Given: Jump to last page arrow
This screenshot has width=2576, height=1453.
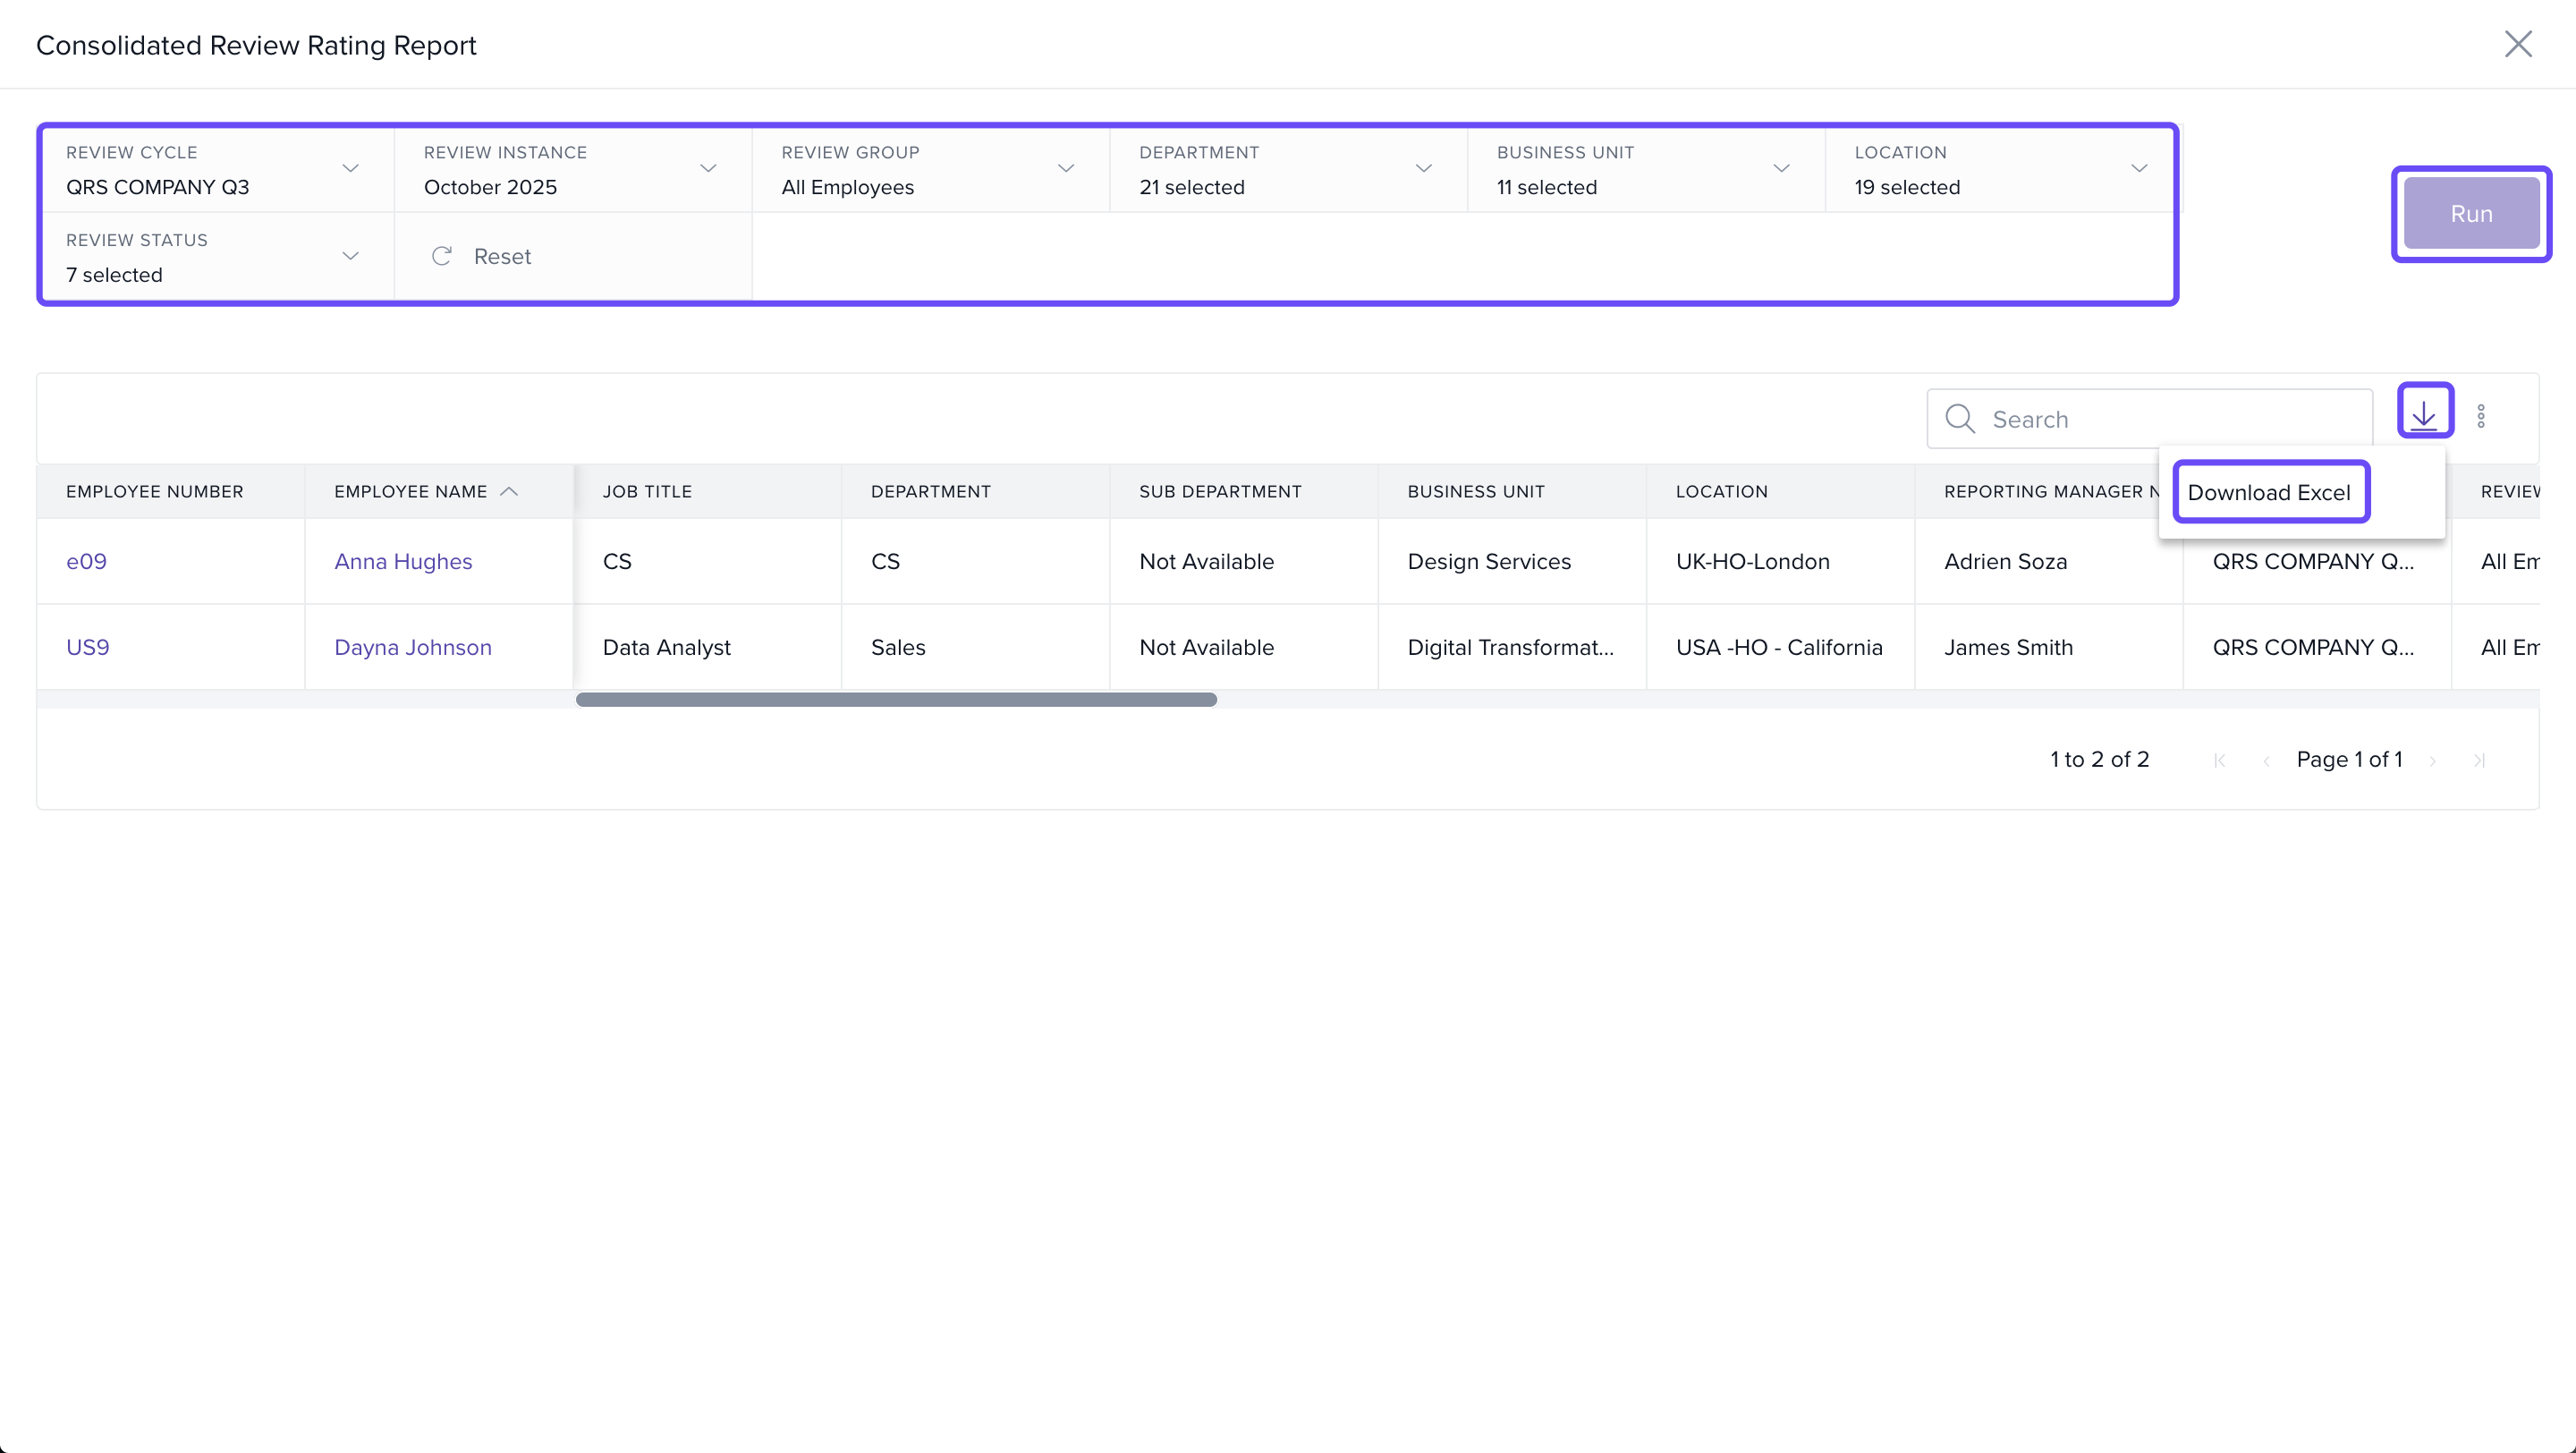Looking at the screenshot, I should (2479, 760).
